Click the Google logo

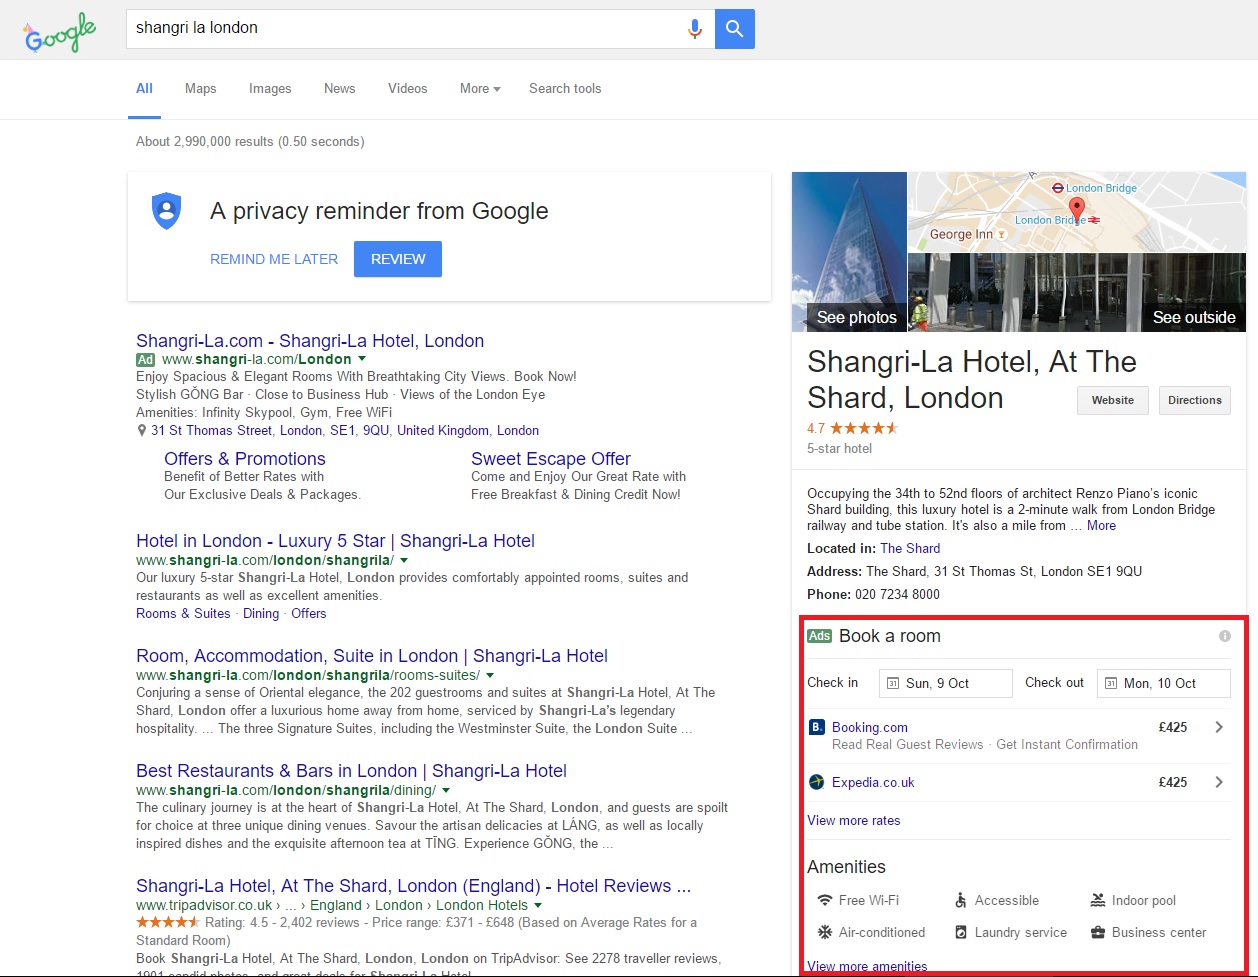point(60,34)
